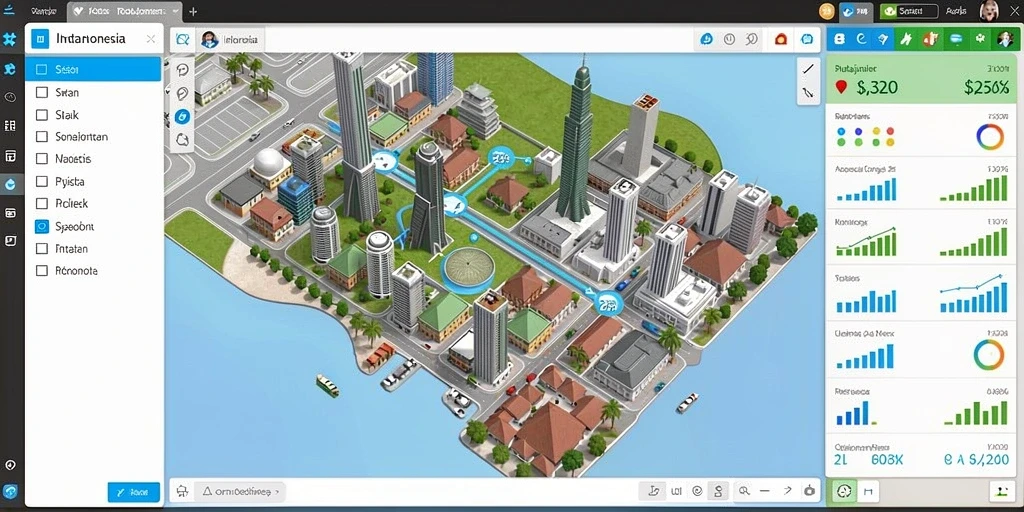This screenshot has height=512, width=1024.
Task: Enable the Sonalortan checkbox
Action: click(x=42, y=137)
